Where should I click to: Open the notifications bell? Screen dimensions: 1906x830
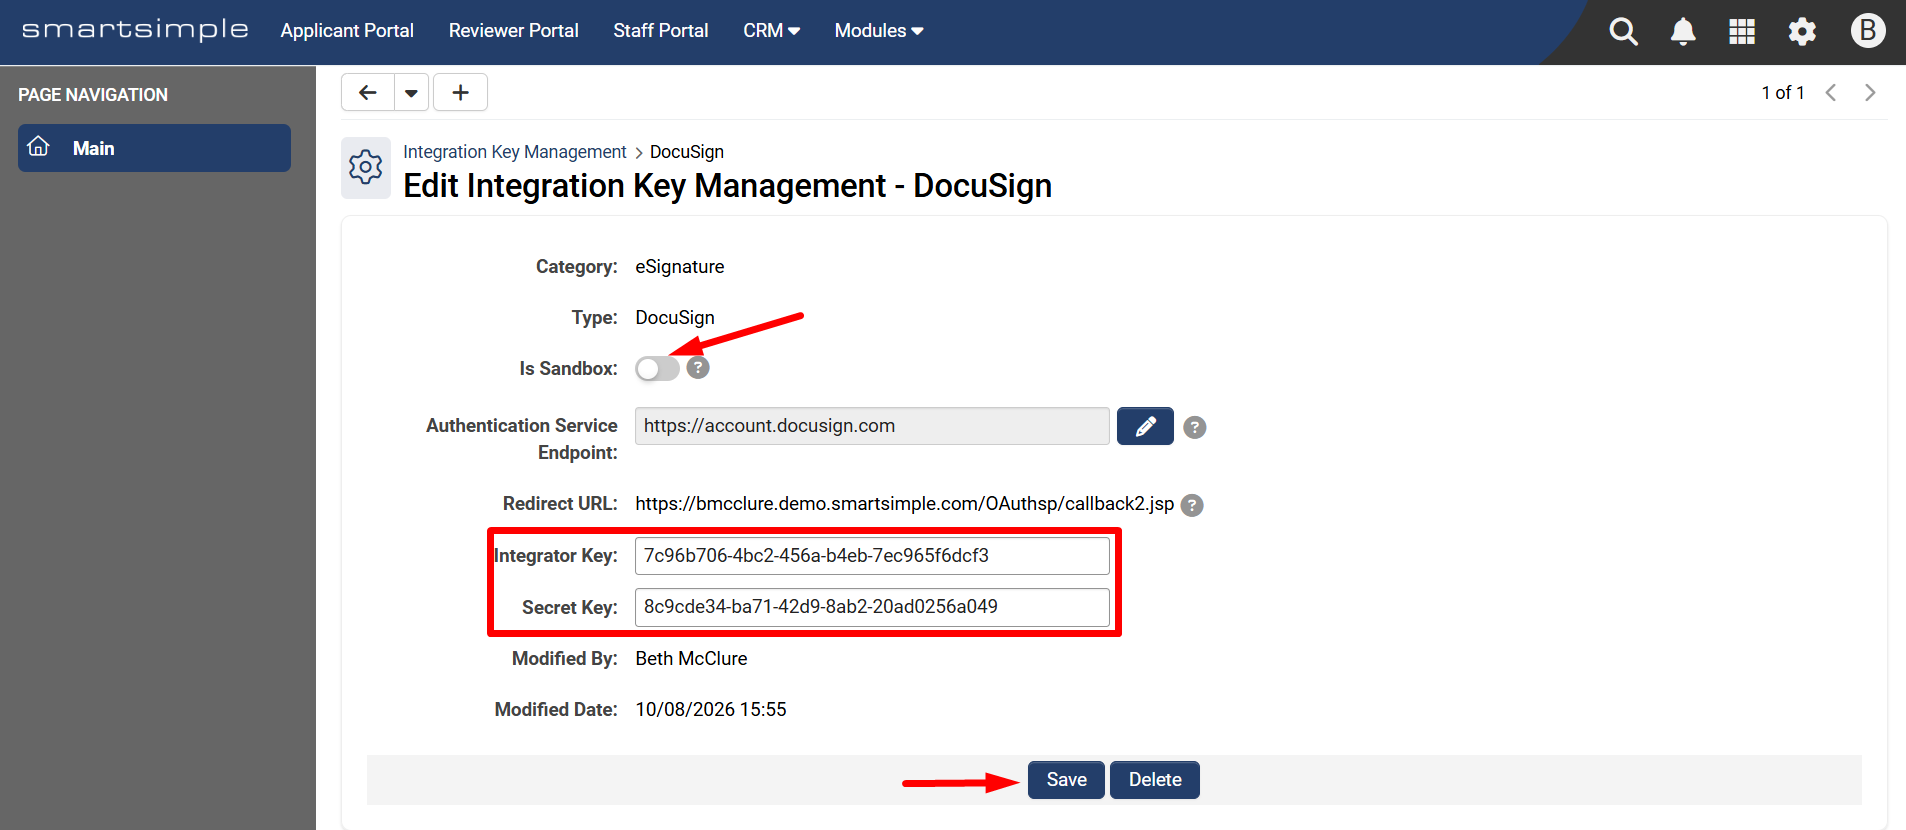click(1683, 32)
